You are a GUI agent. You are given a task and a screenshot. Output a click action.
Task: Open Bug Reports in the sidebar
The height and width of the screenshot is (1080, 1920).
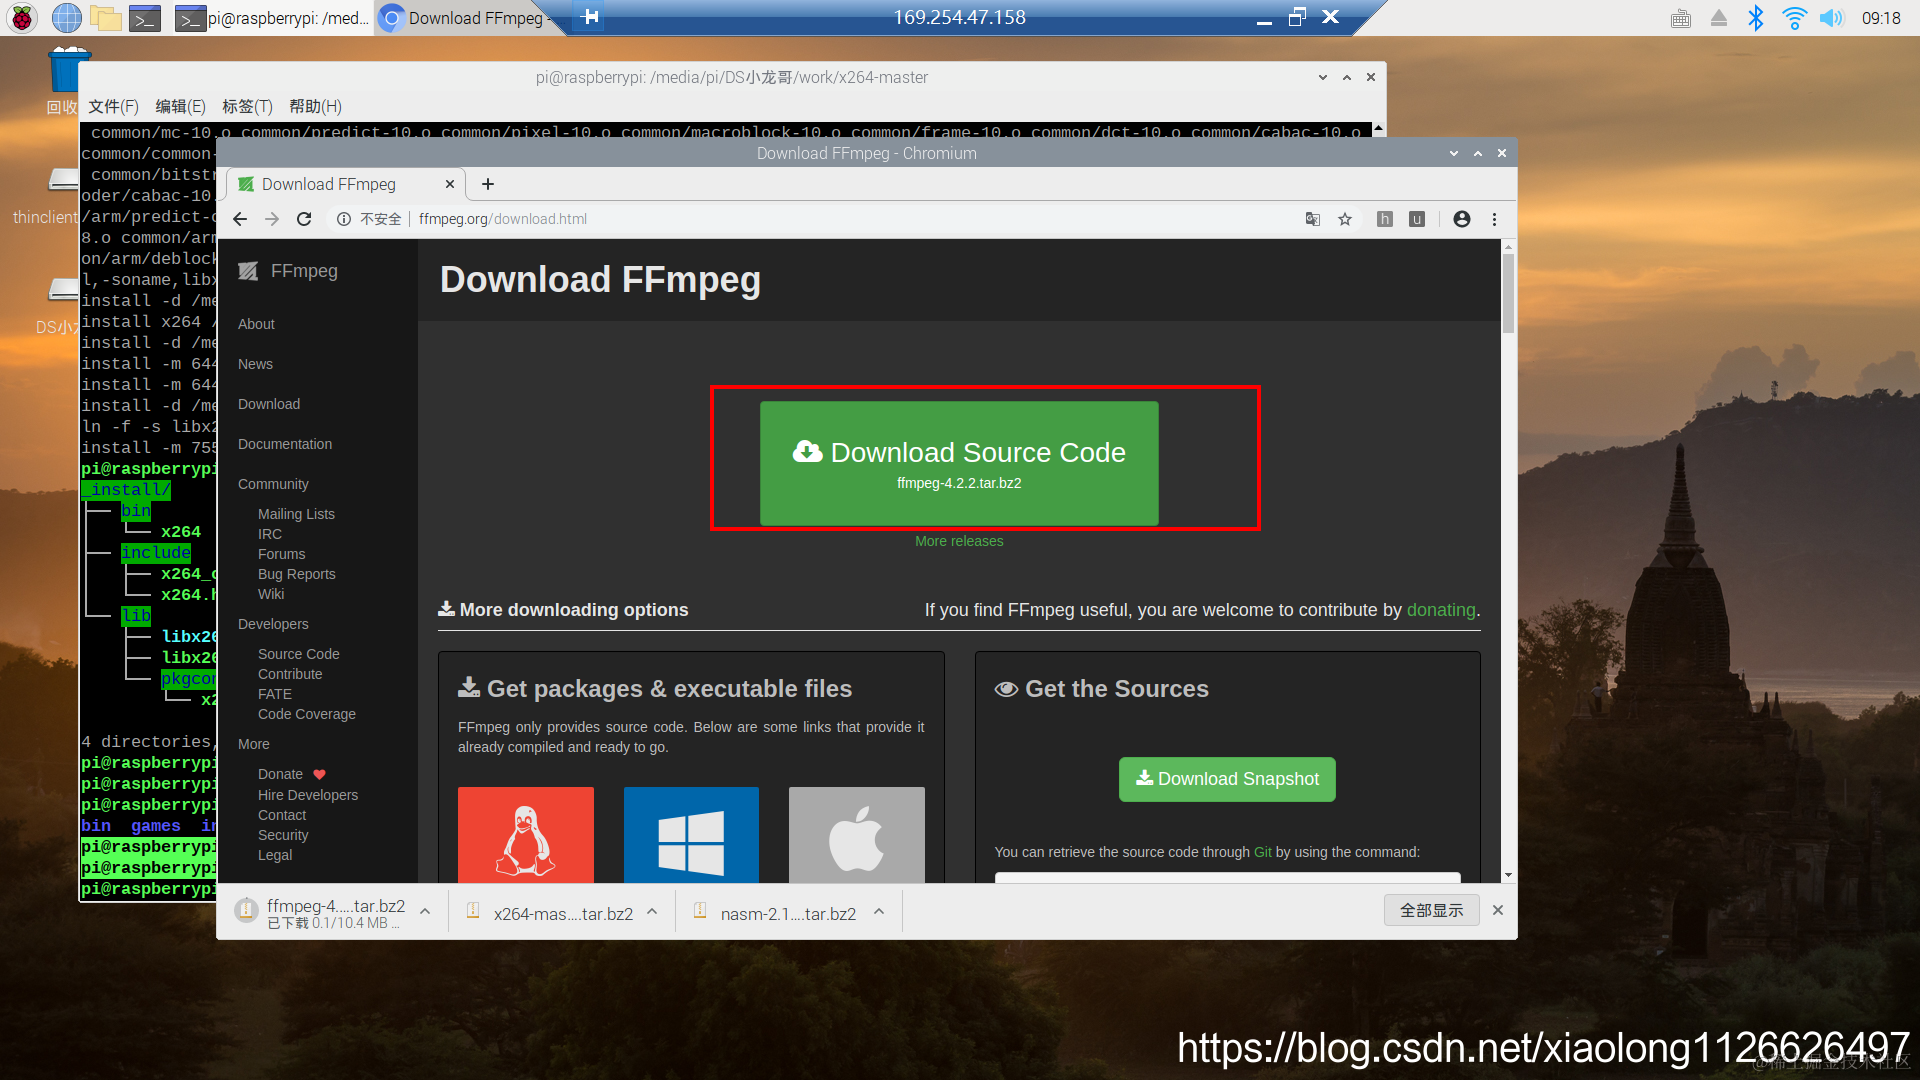click(296, 574)
